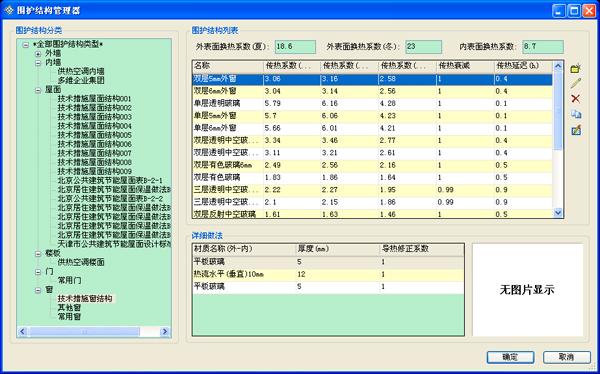The image size is (600, 374).
Task: Select 北京公共建筑节能屋面表B-2-1 tree item
Action: click(x=111, y=180)
